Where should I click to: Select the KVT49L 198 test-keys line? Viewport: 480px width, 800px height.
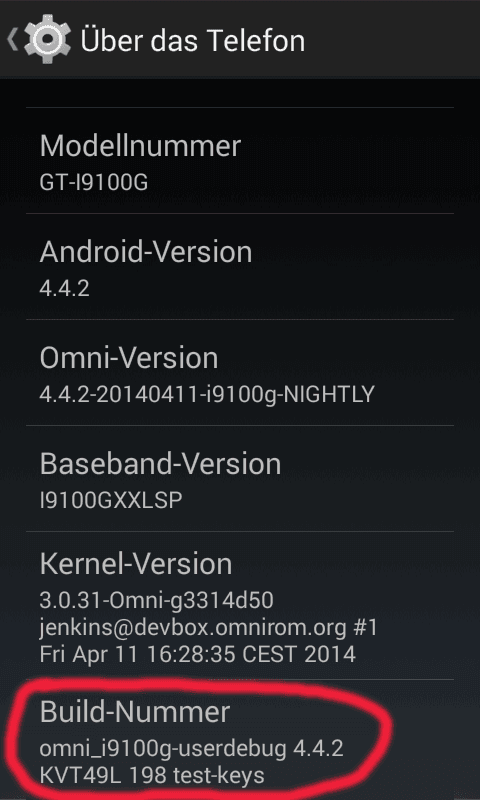pos(152,776)
